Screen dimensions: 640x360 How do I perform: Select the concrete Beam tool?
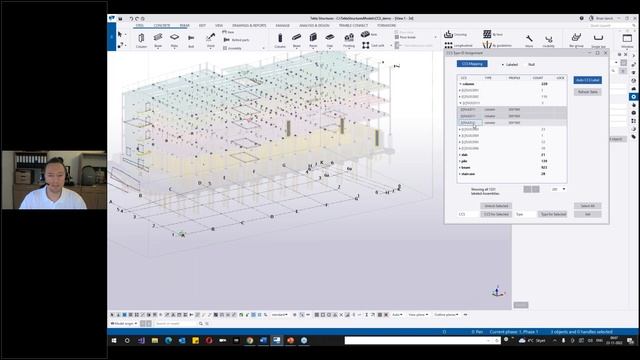click(297, 40)
